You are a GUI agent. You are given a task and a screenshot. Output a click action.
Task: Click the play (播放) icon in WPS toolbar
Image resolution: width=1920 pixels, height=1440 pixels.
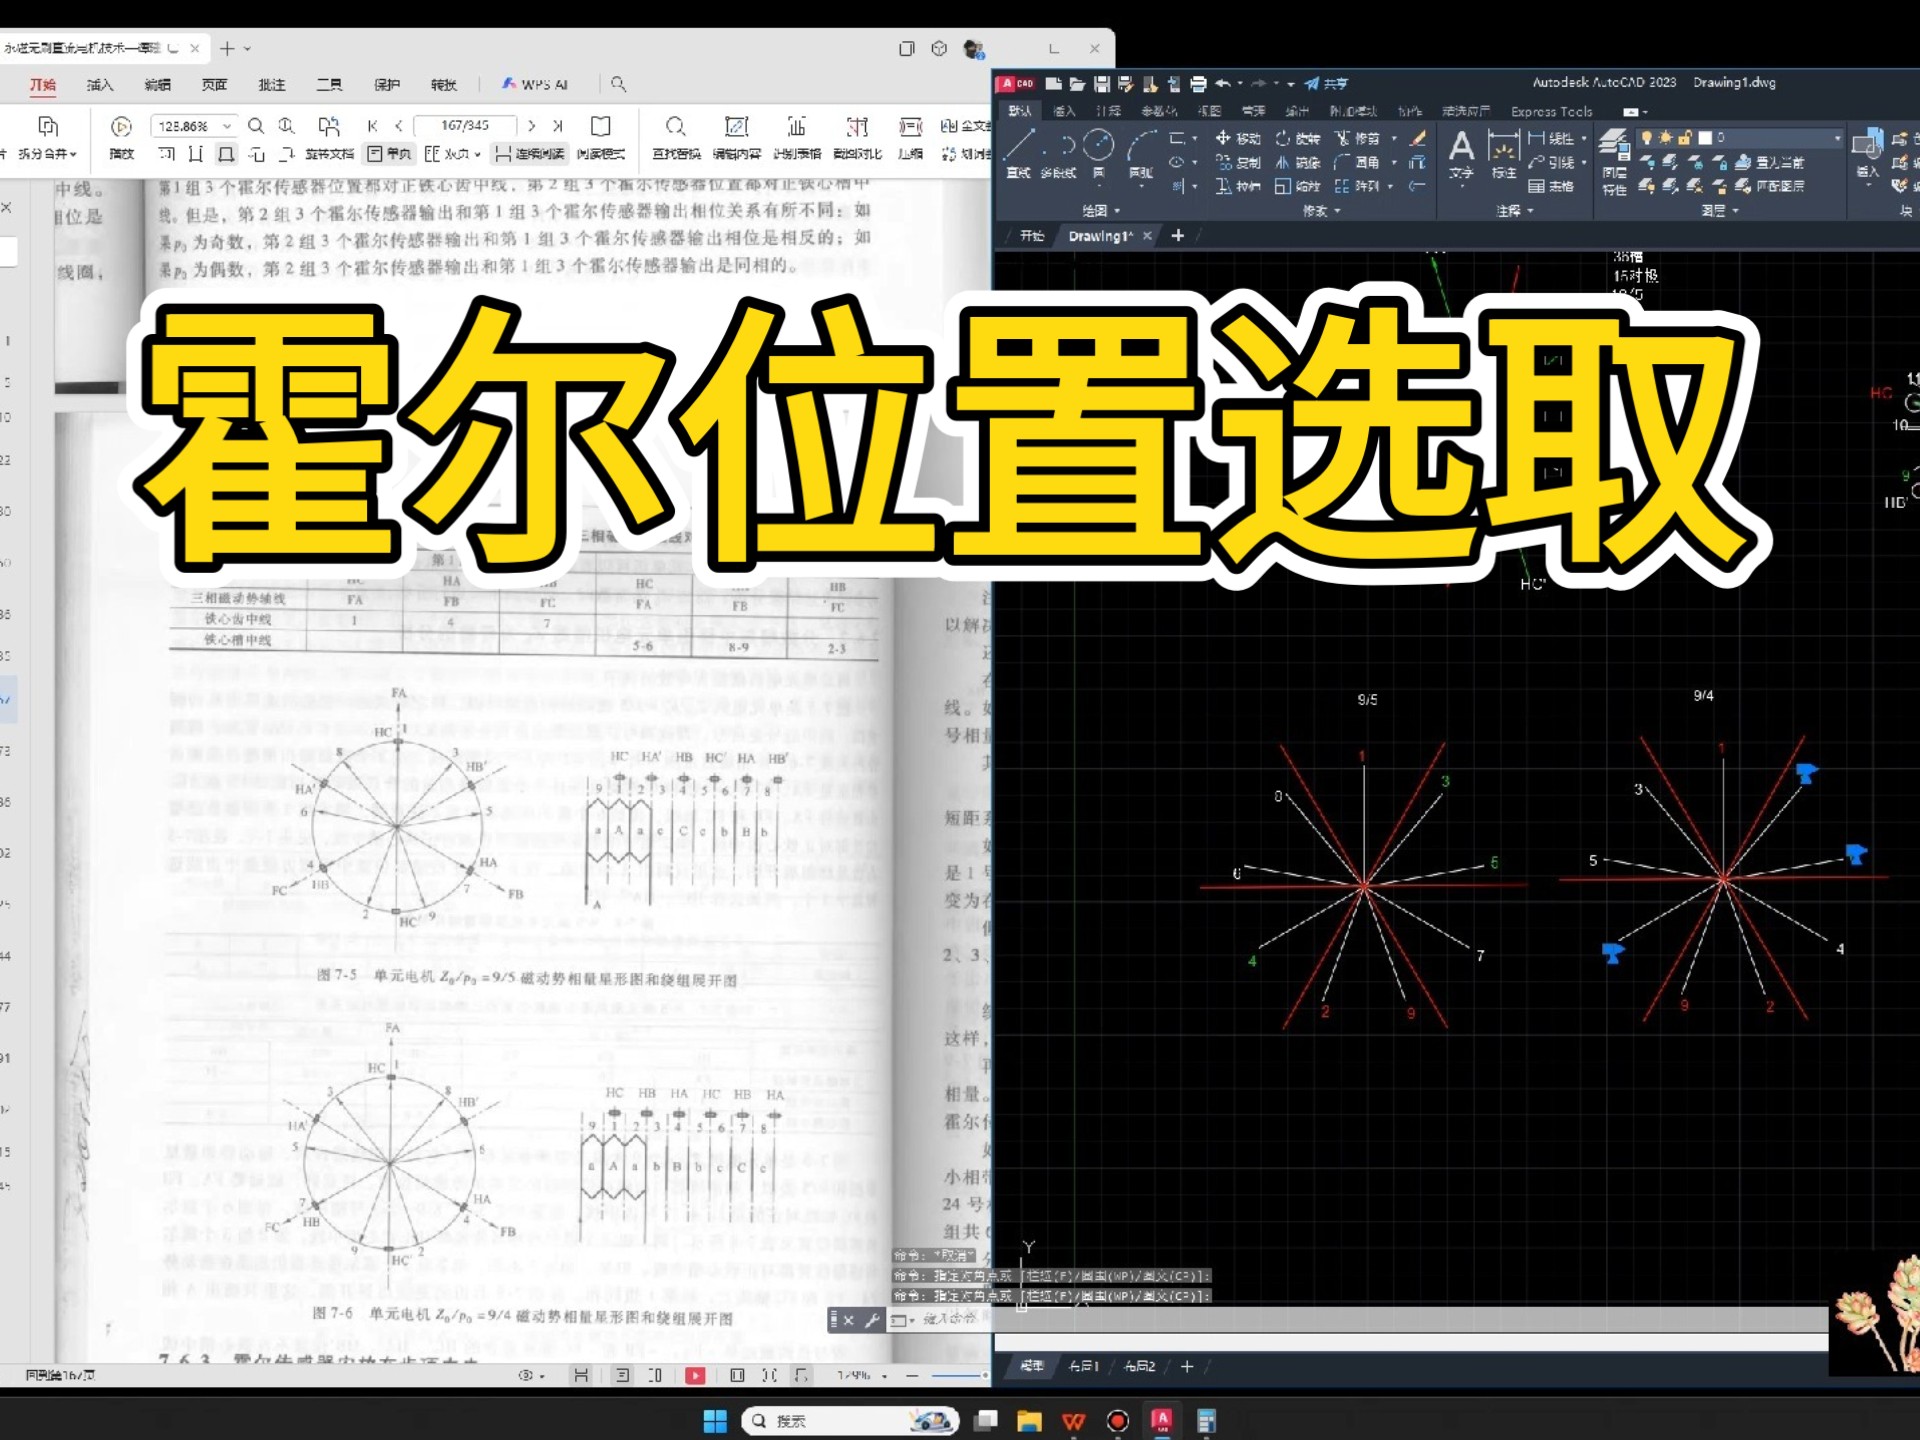(121, 127)
